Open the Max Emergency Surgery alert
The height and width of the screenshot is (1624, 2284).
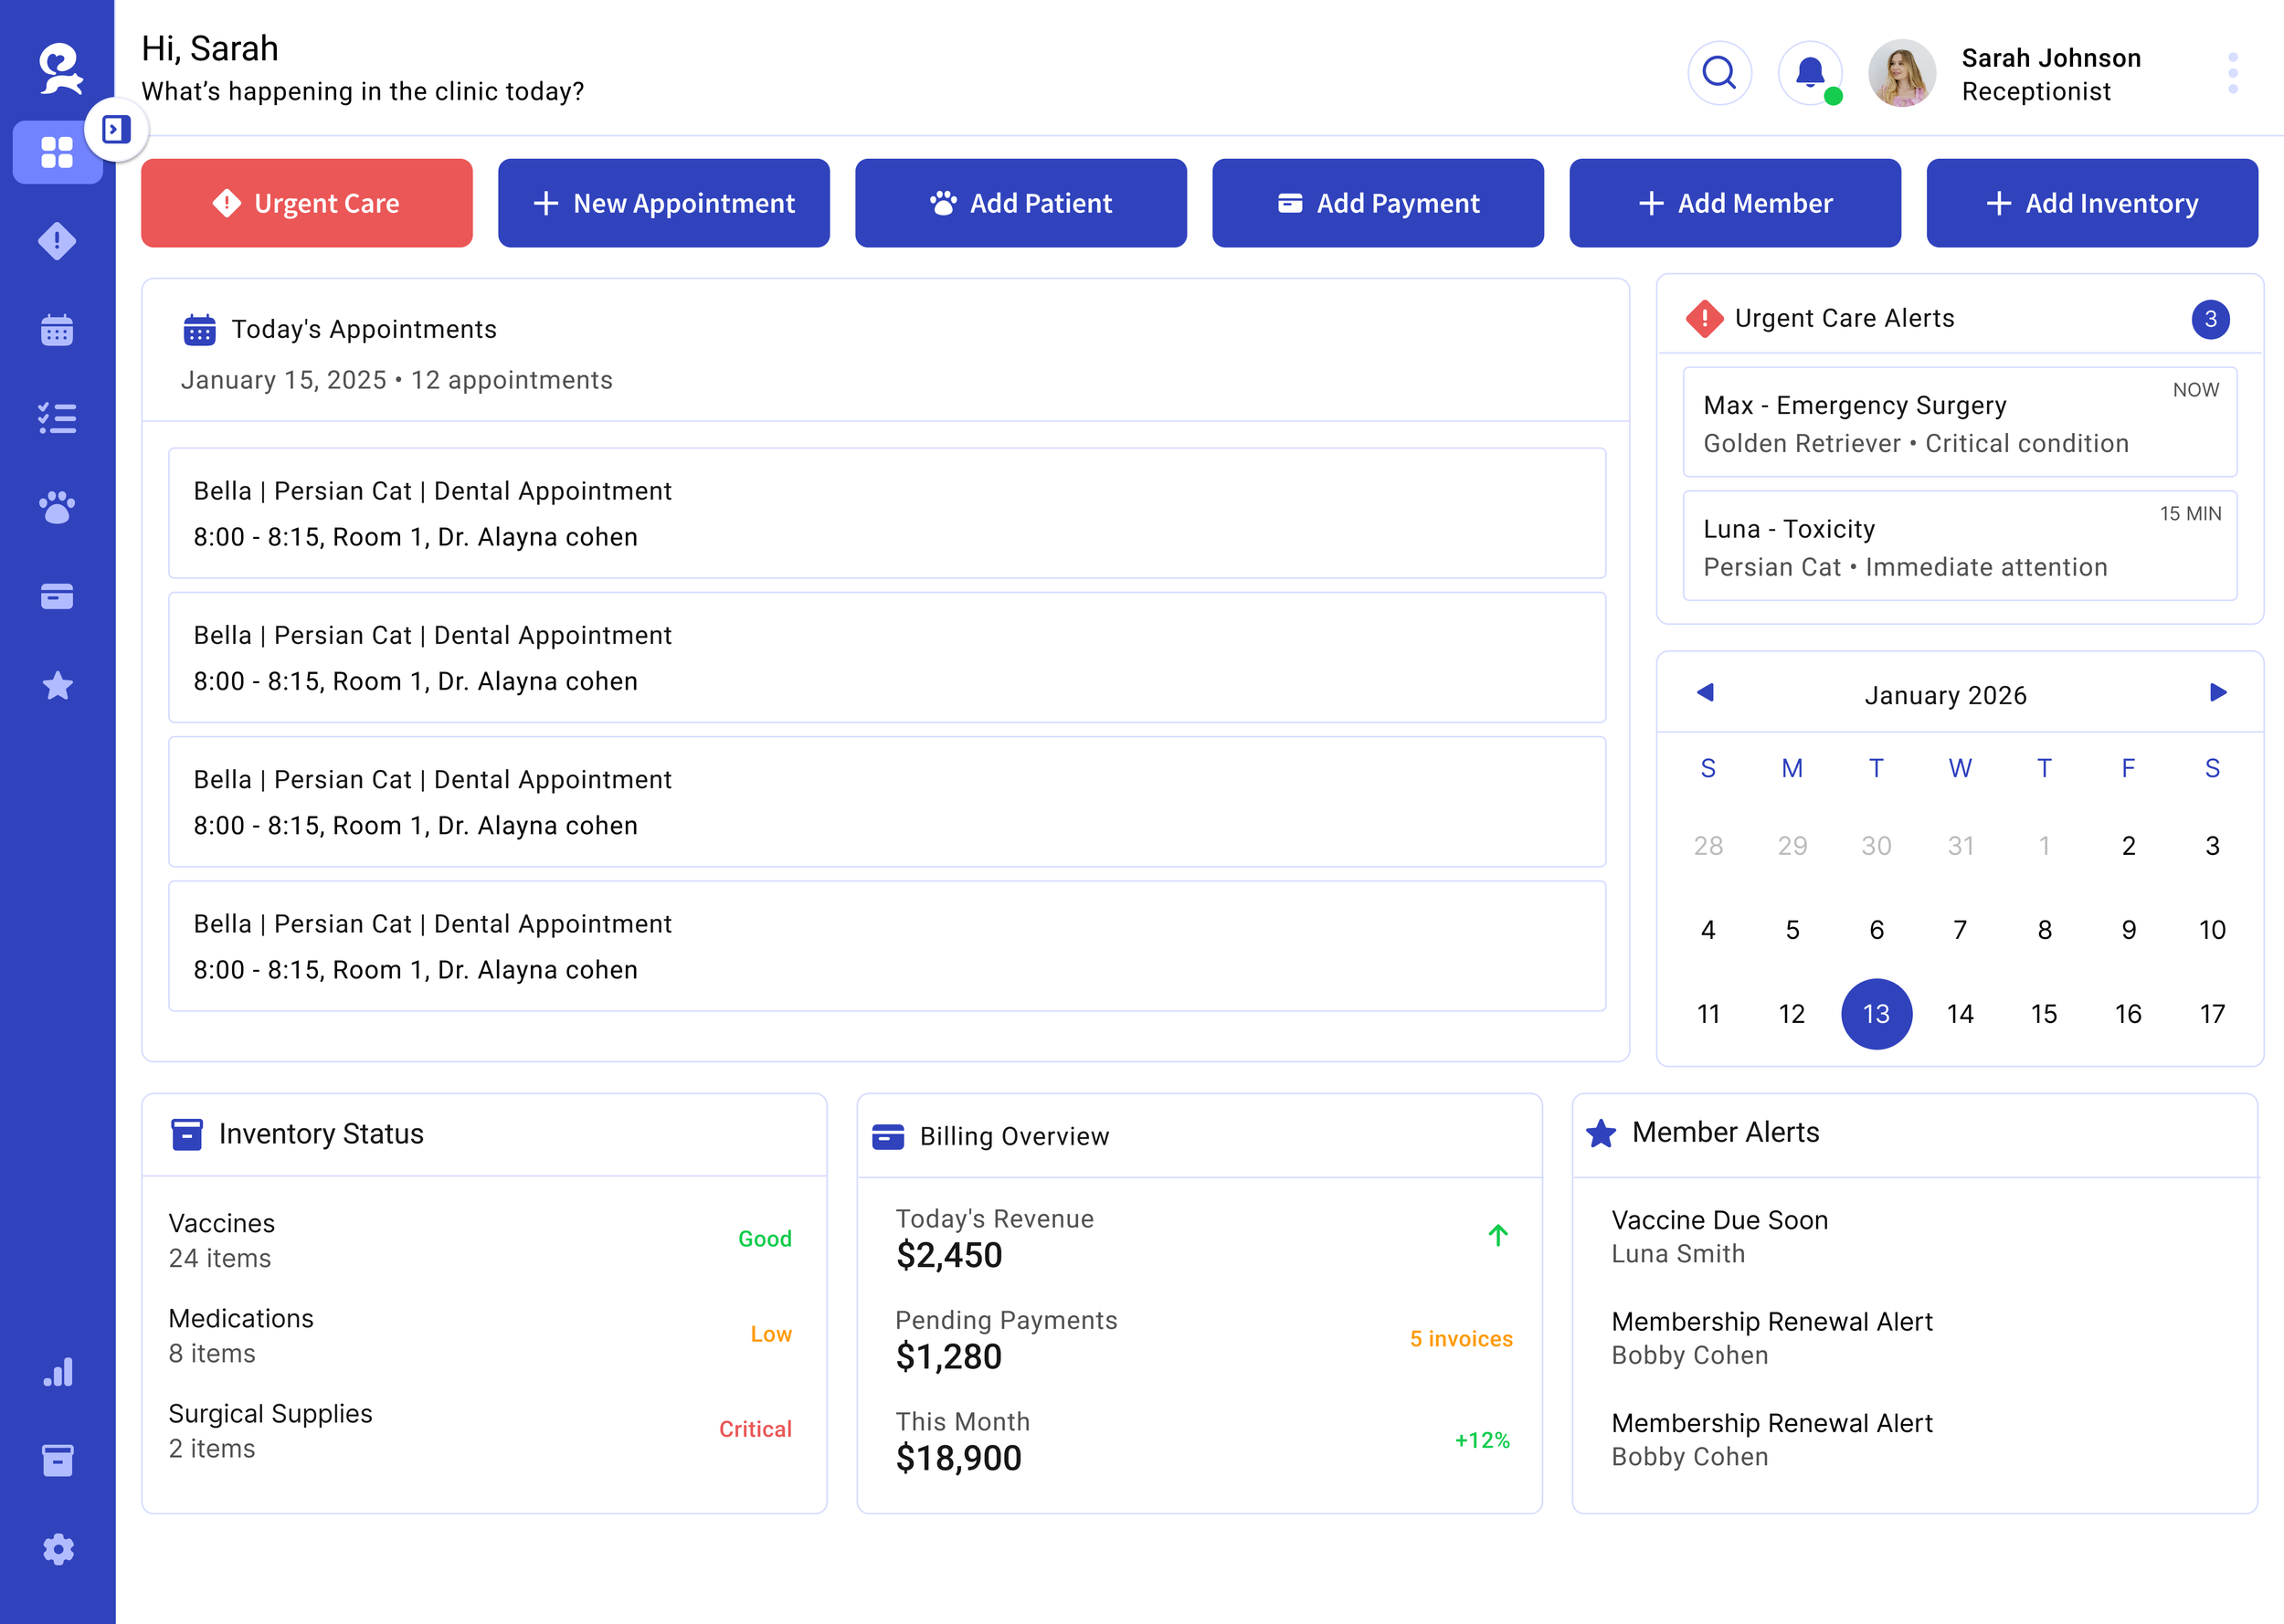coord(1958,423)
